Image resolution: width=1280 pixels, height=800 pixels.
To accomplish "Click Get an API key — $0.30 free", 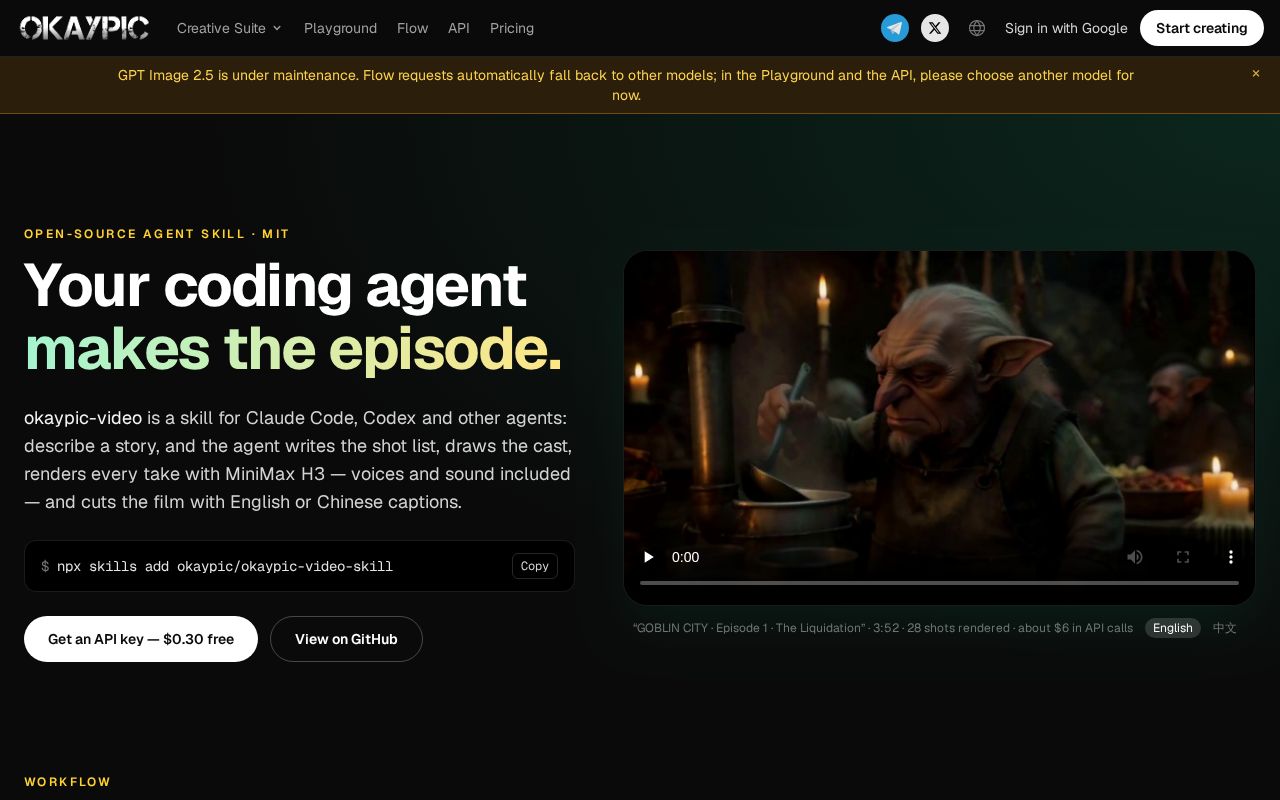I will click(x=141, y=639).
